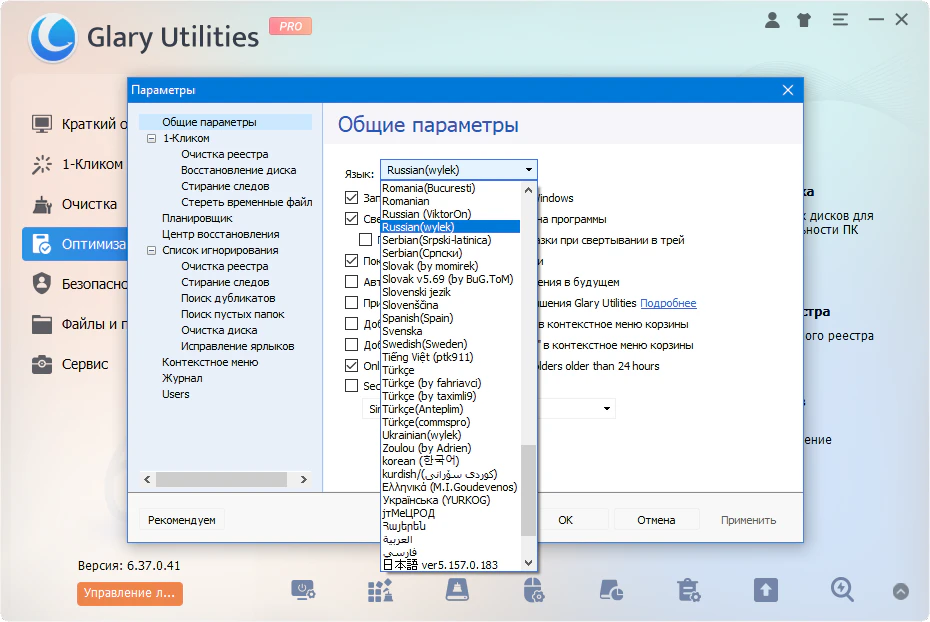Choose 'Svenska' from the language list

click(402, 331)
